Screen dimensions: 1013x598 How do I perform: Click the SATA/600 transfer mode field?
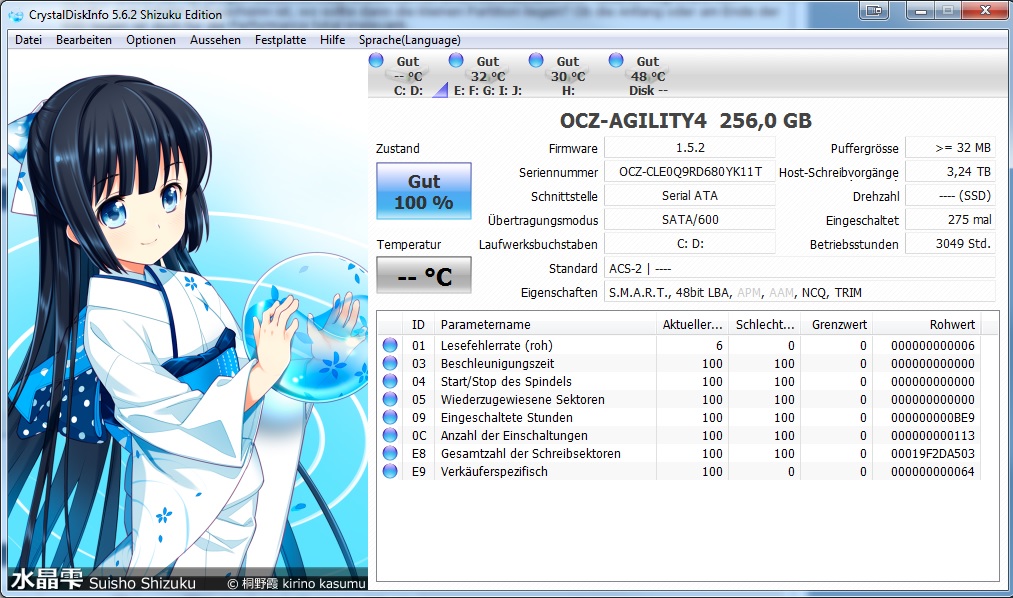click(690, 220)
